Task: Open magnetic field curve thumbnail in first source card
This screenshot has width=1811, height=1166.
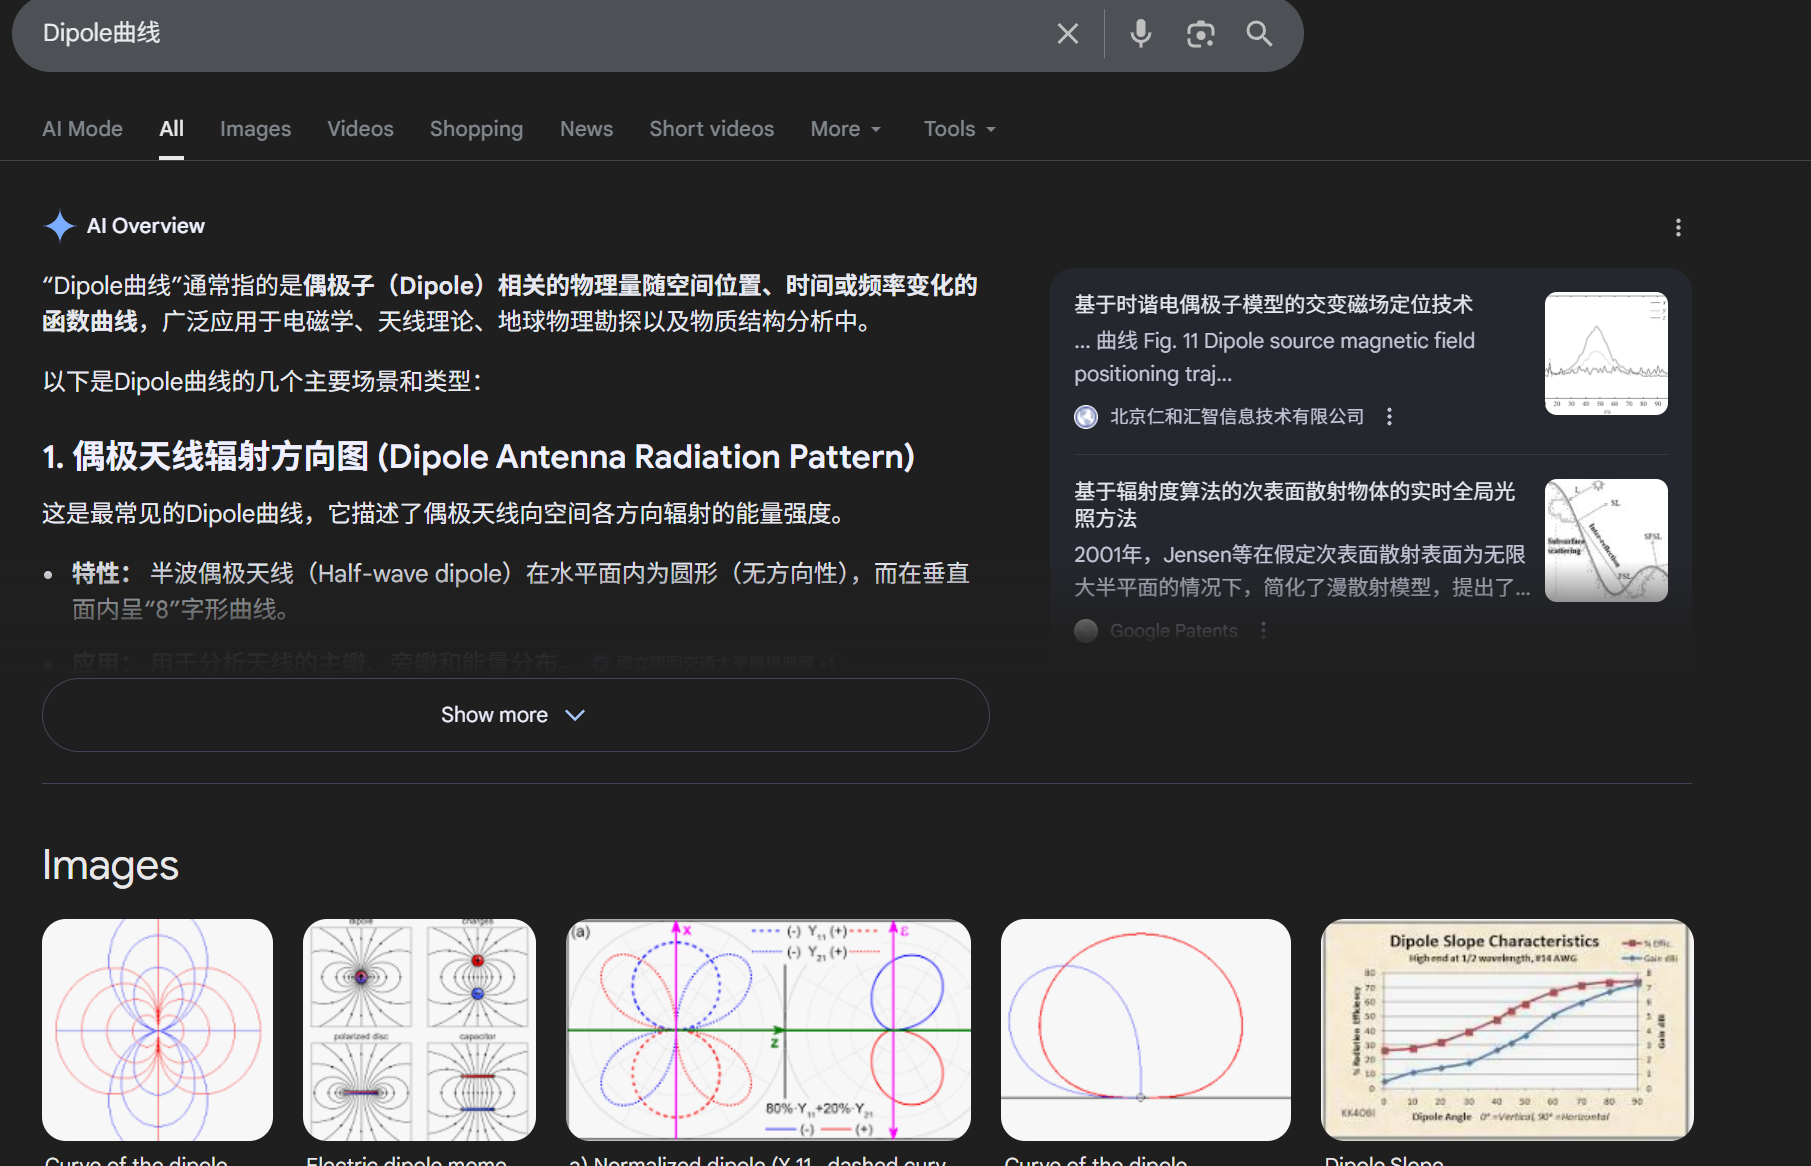Action: [x=1606, y=353]
